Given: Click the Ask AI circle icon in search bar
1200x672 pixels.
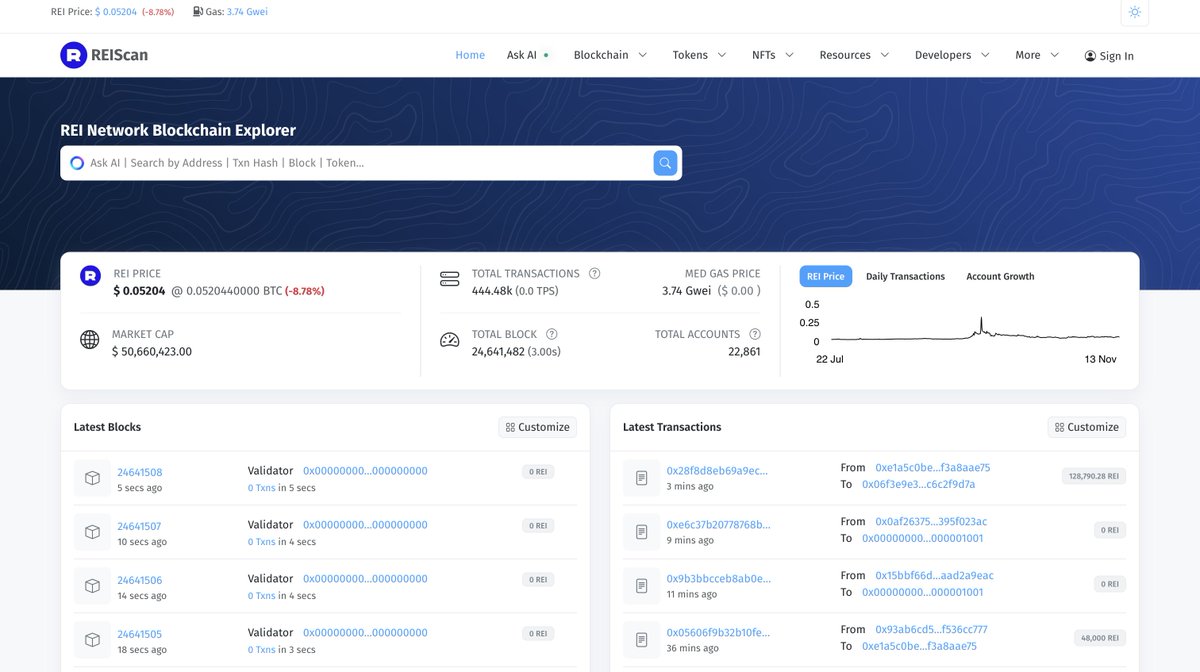Looking at the screenshot, I should click(77, 163).
